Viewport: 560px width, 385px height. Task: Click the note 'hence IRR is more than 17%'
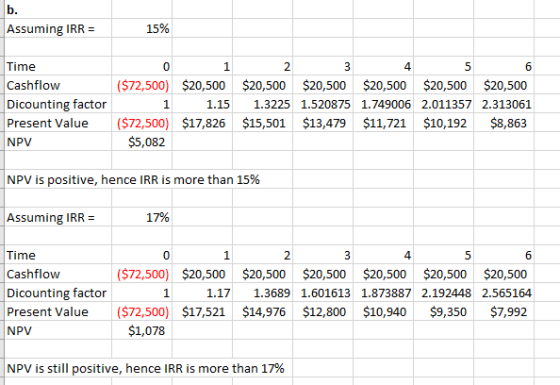point(205,368)
